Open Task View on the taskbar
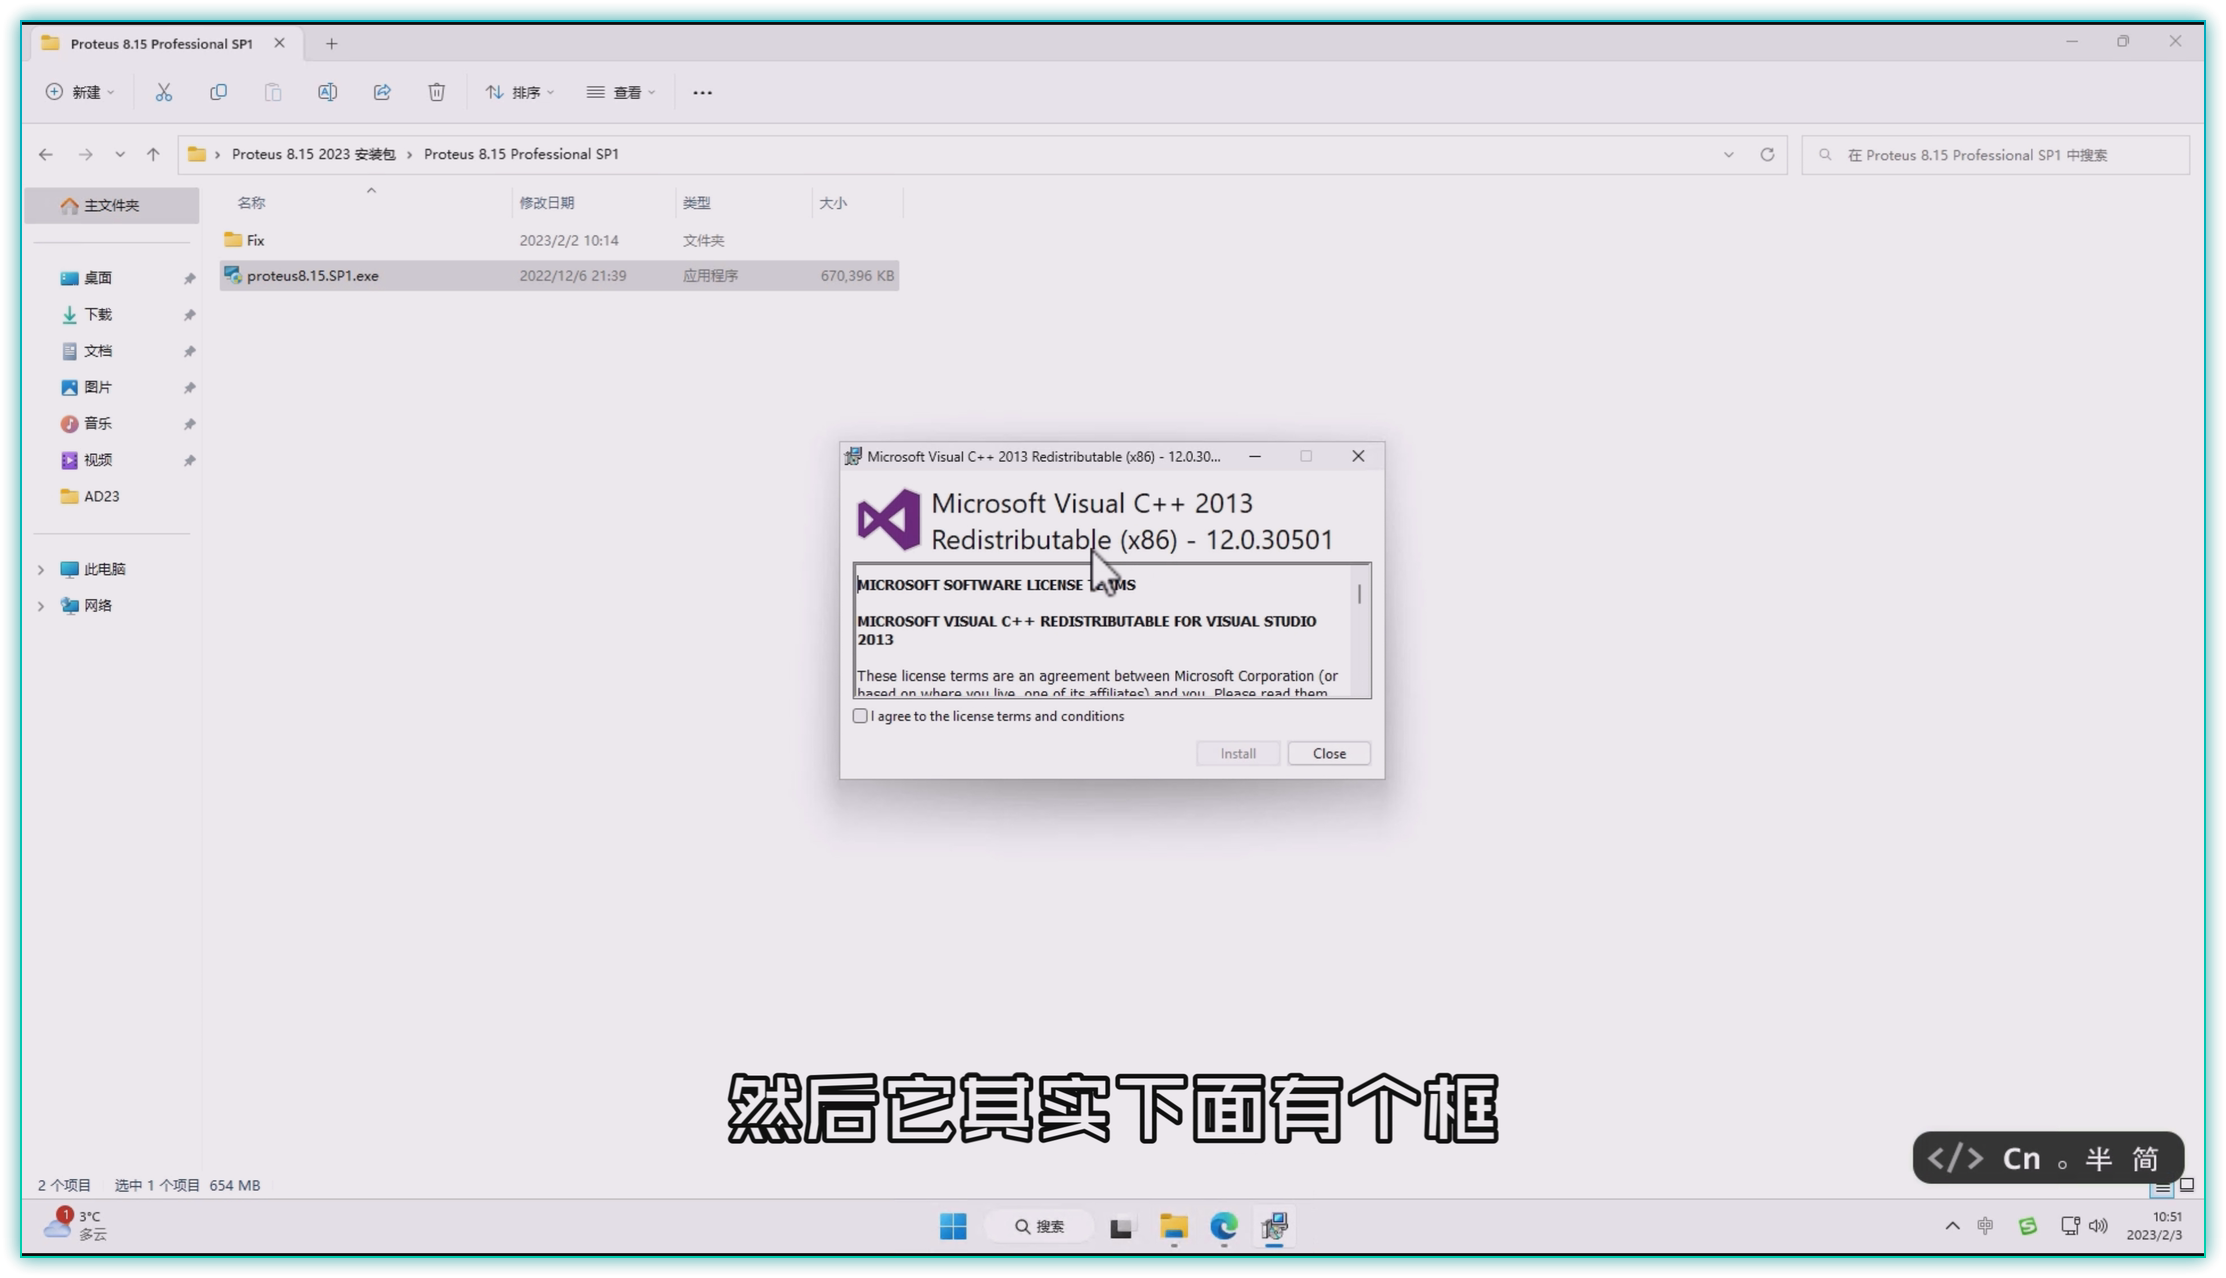 click(x=1121, y=1226)
